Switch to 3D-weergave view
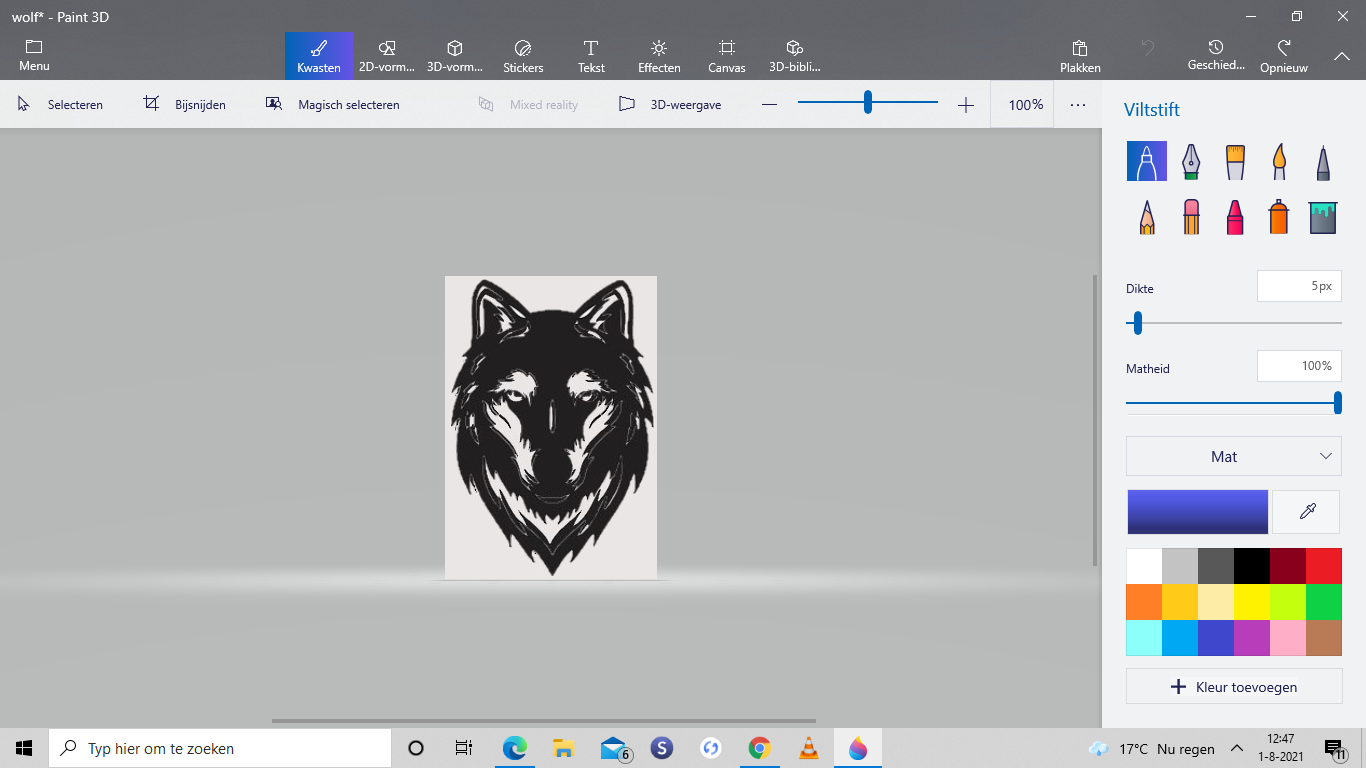This screenshot has width=1366, height=768. (669, 104)
